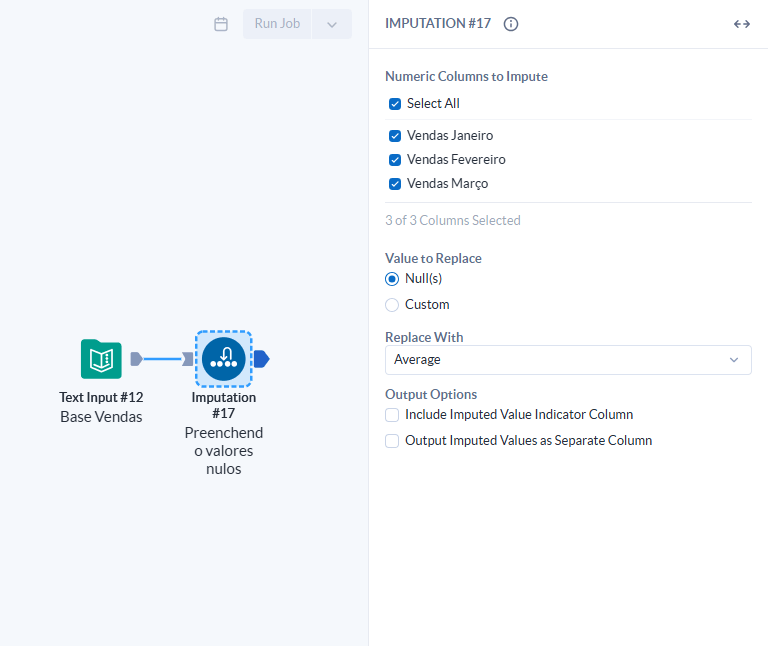
Task: Enable Output Imputed Values as Separate Column
Action: 392,441
